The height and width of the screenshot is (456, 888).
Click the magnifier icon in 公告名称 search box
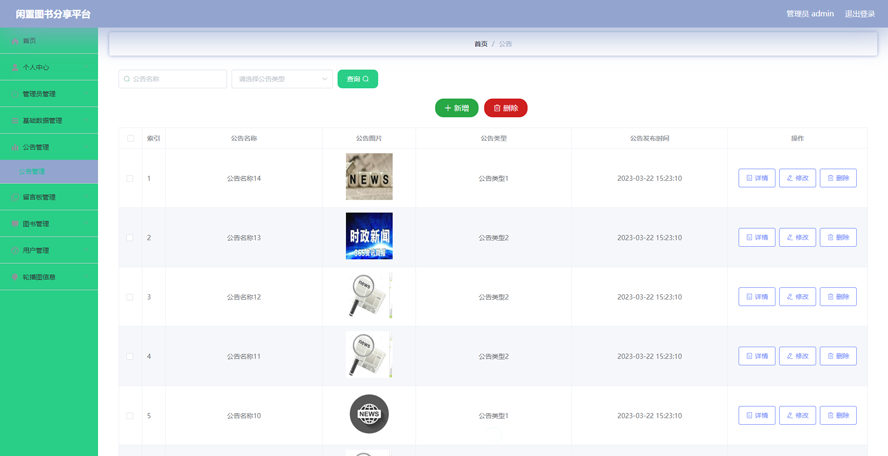coord(127,79)
